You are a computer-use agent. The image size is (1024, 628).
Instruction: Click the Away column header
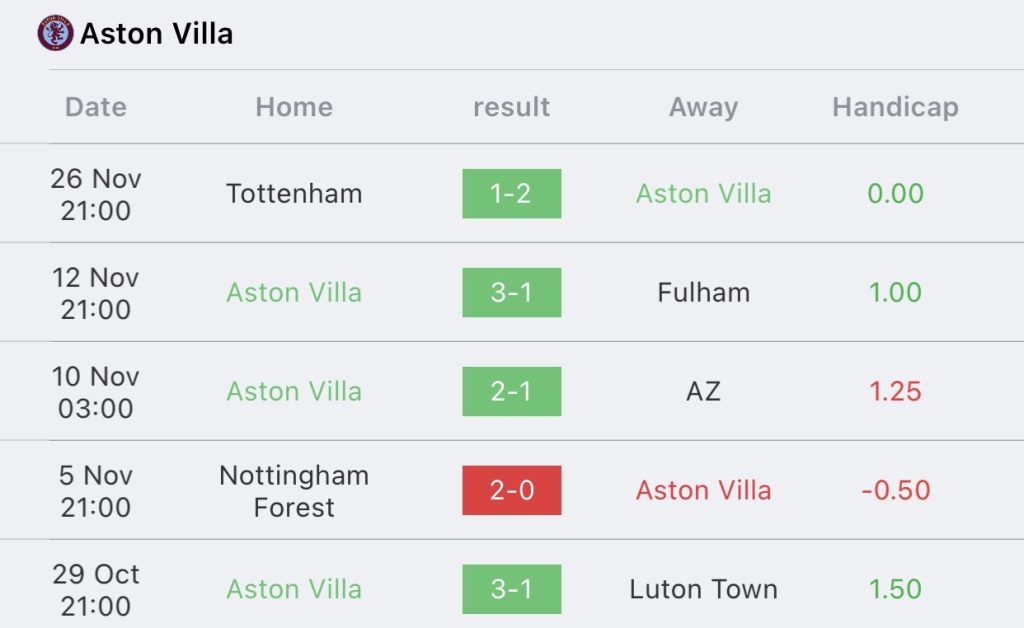tap(703, 107)
